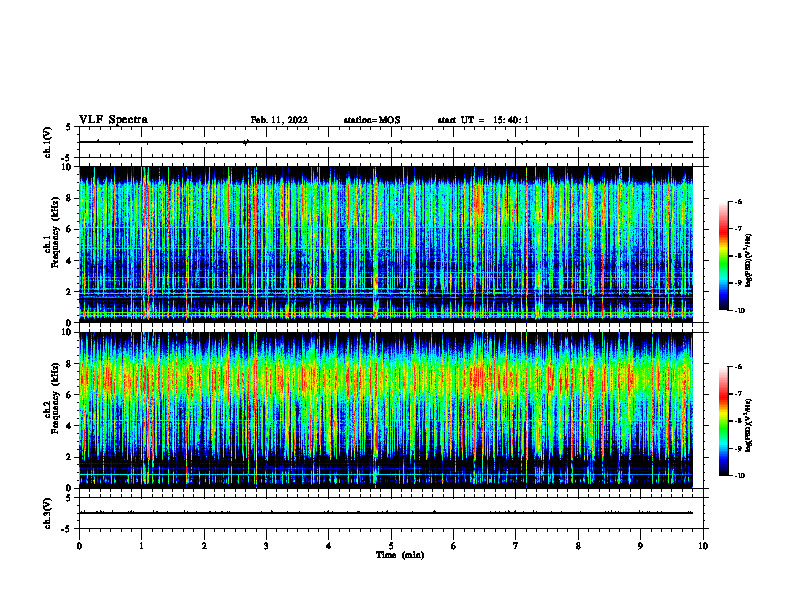The height and width of the screenshot is (612, 792).
Task: Click time axis tick label "3"
Action: pyautogui.click(x=266, y=546)
